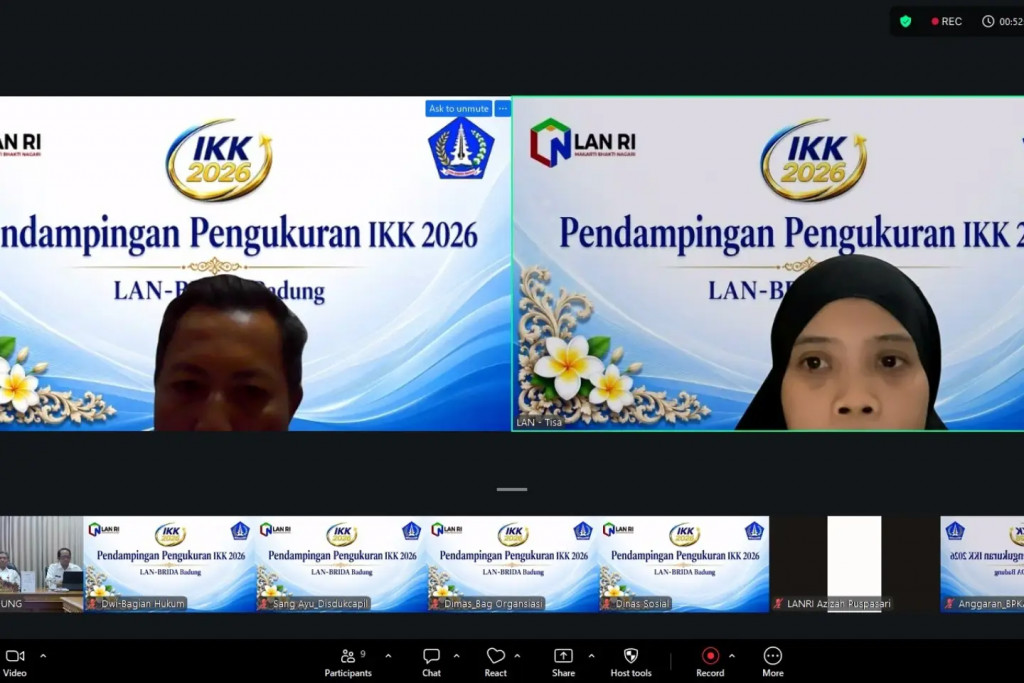This screenshot has height=683, width=1024.
Task: Click muted mic icon on LANRI Azizah Puspasari
Action: 778,604
